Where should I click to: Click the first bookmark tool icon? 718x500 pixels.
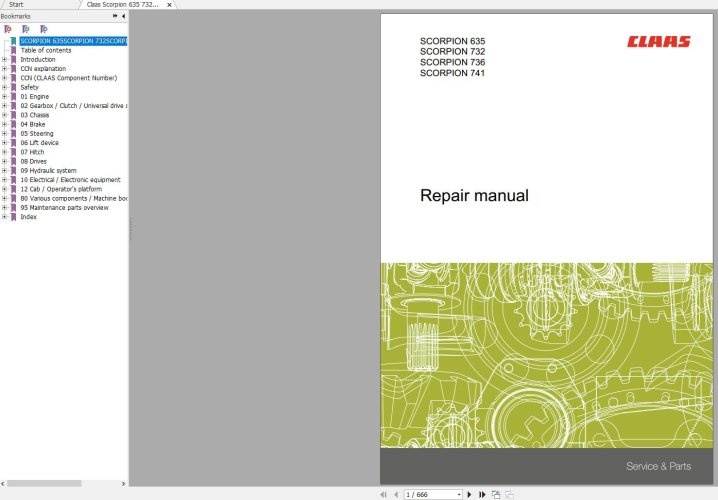8,29
